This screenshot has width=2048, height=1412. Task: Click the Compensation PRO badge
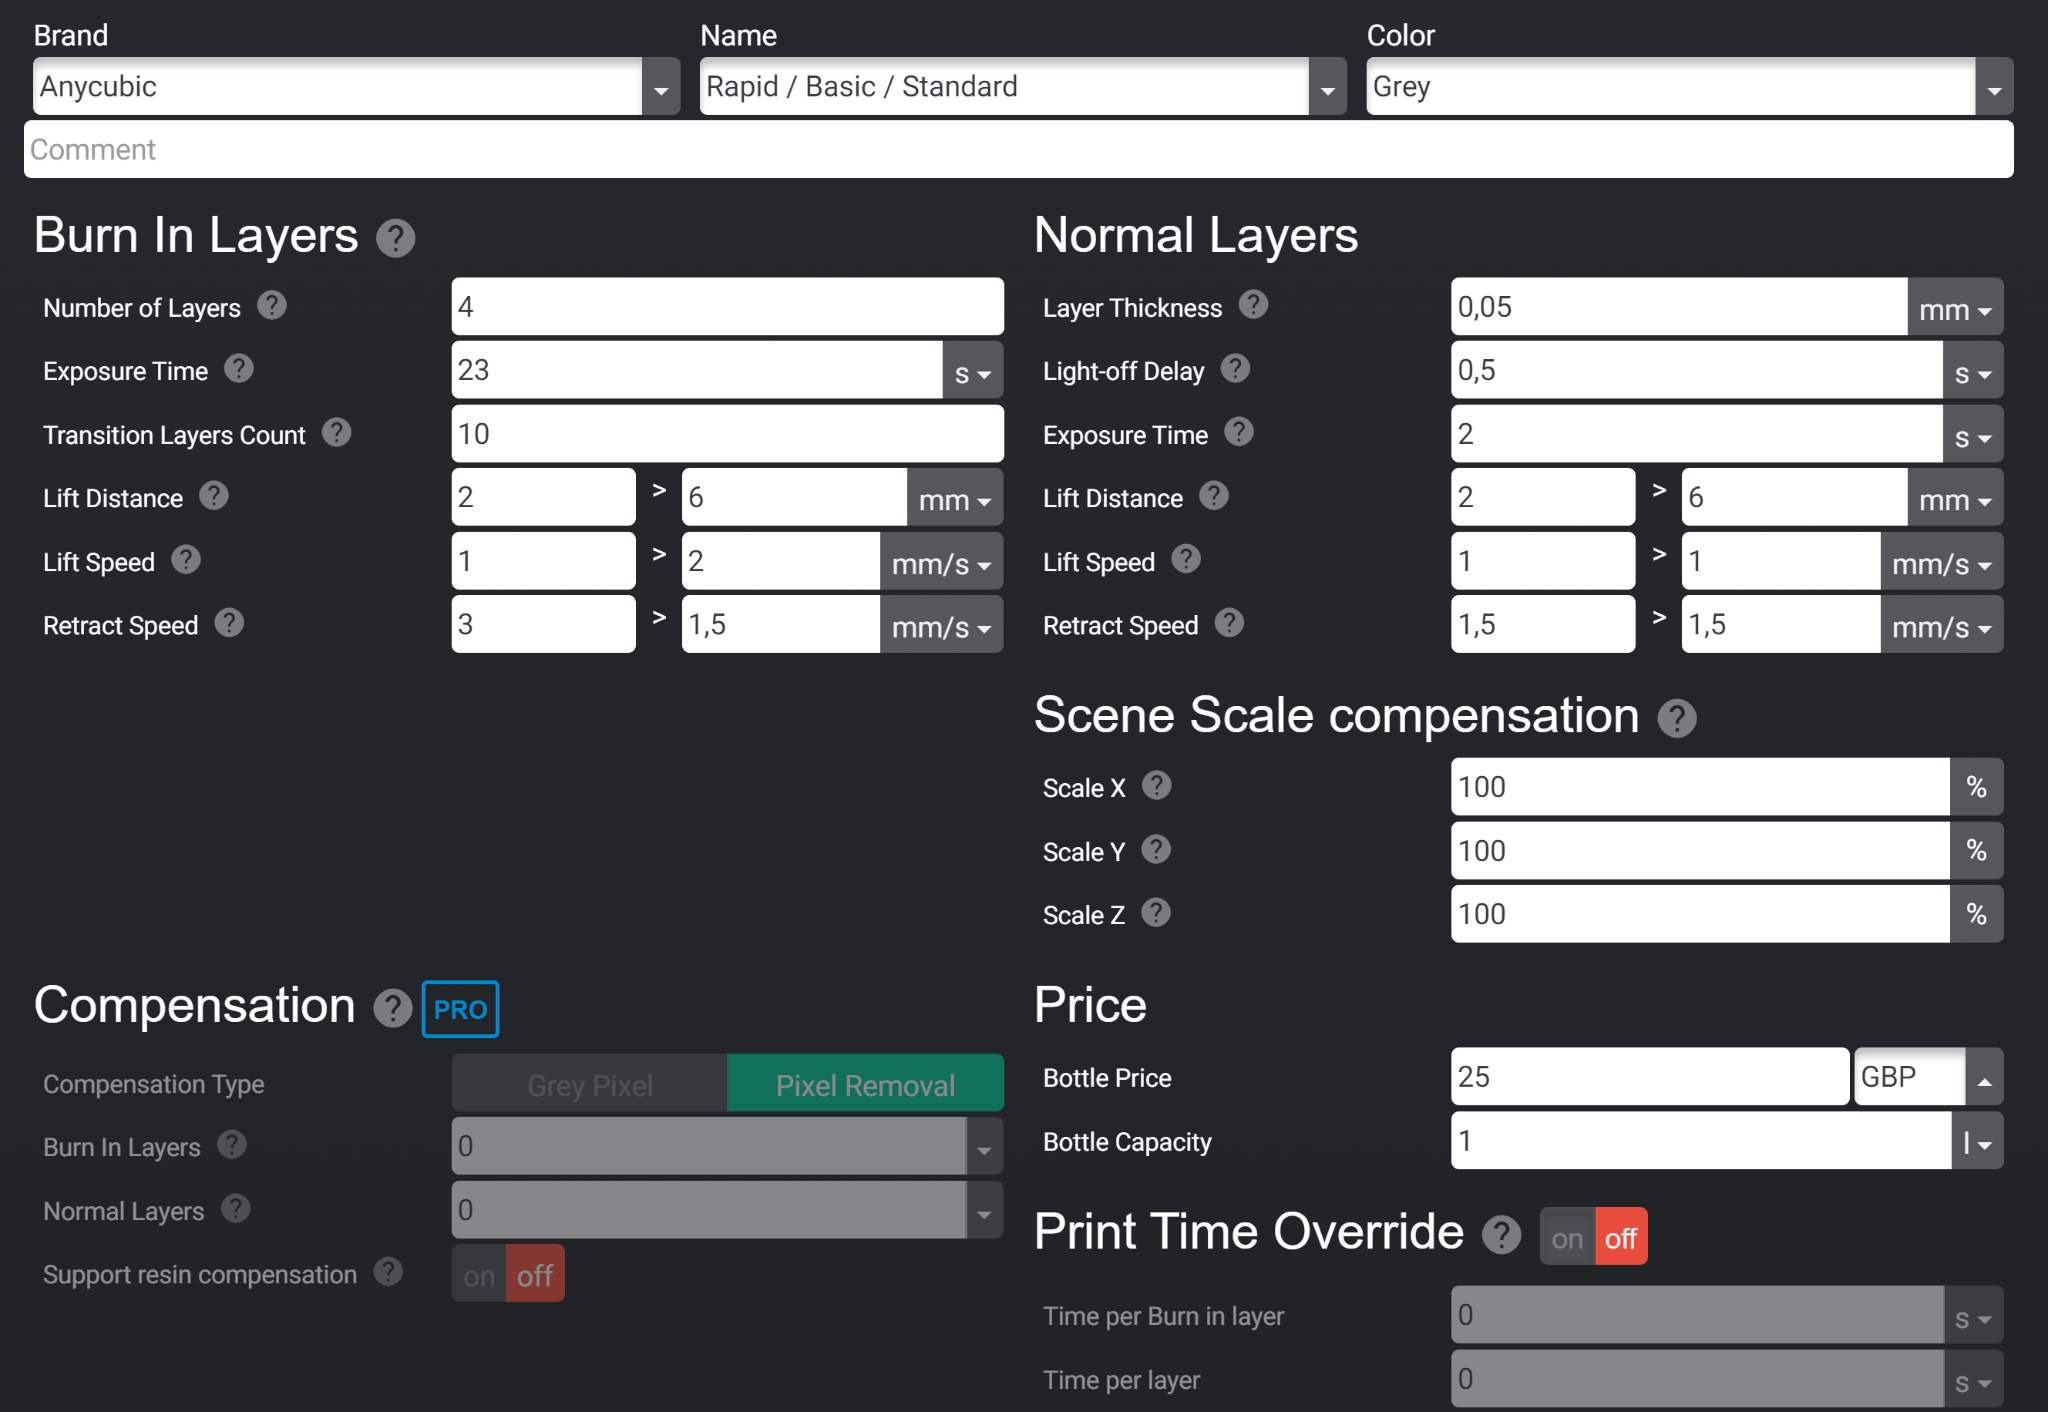[x=460, y=1009]
